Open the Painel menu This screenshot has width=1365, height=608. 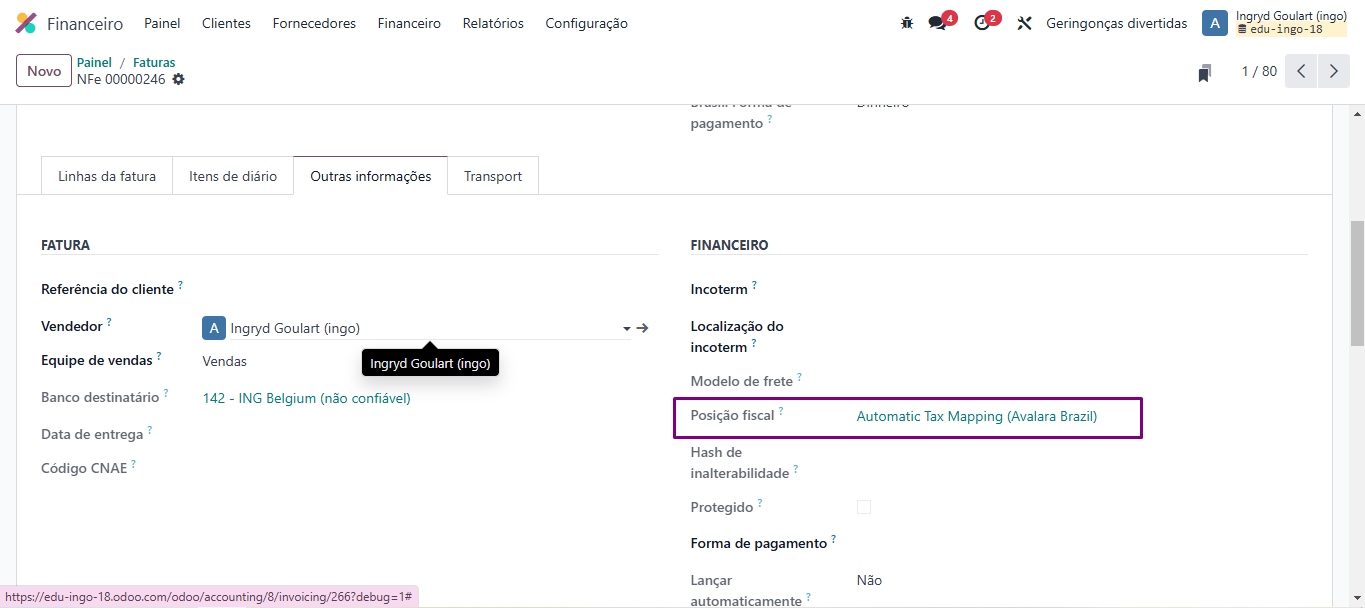[x=162, y=23]
